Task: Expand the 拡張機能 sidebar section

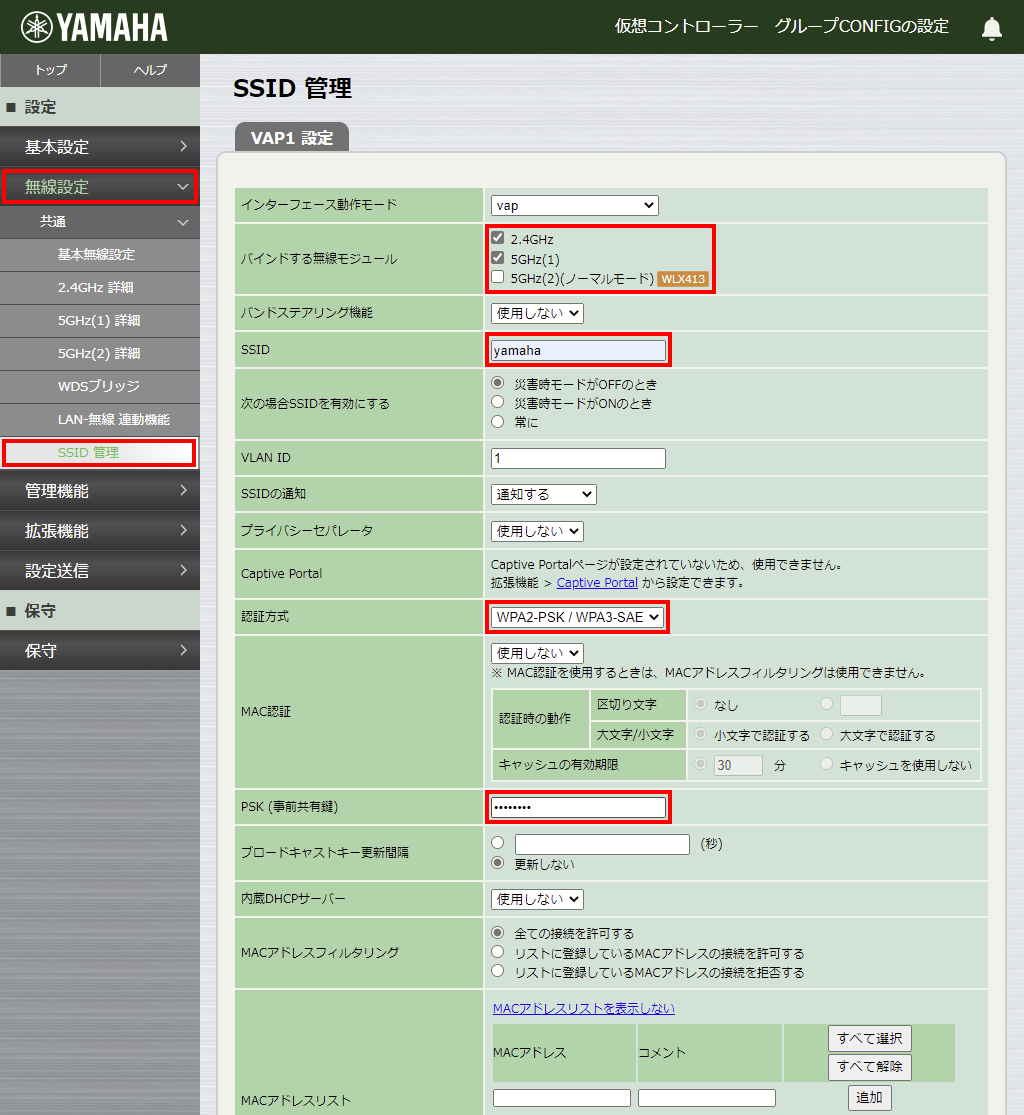Action: [x=100, y=530]
